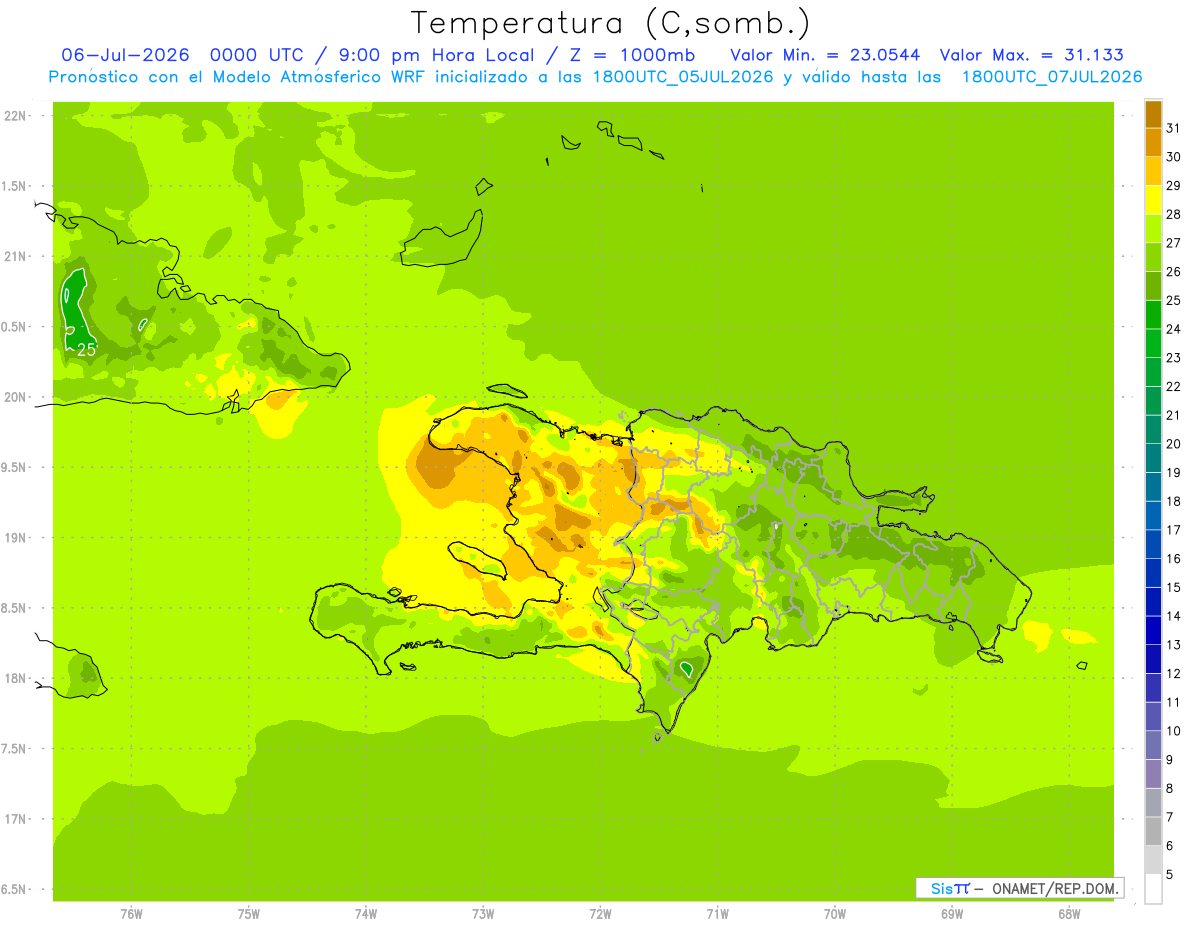Click legend value "31"
Screen dimensions: 1200x927
tap(1173, 128)
